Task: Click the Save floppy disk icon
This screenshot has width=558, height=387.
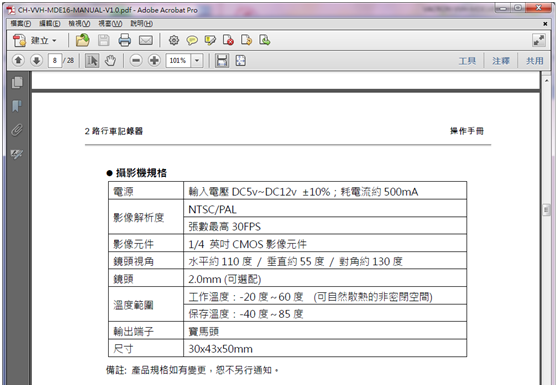Action: [104, 40]
